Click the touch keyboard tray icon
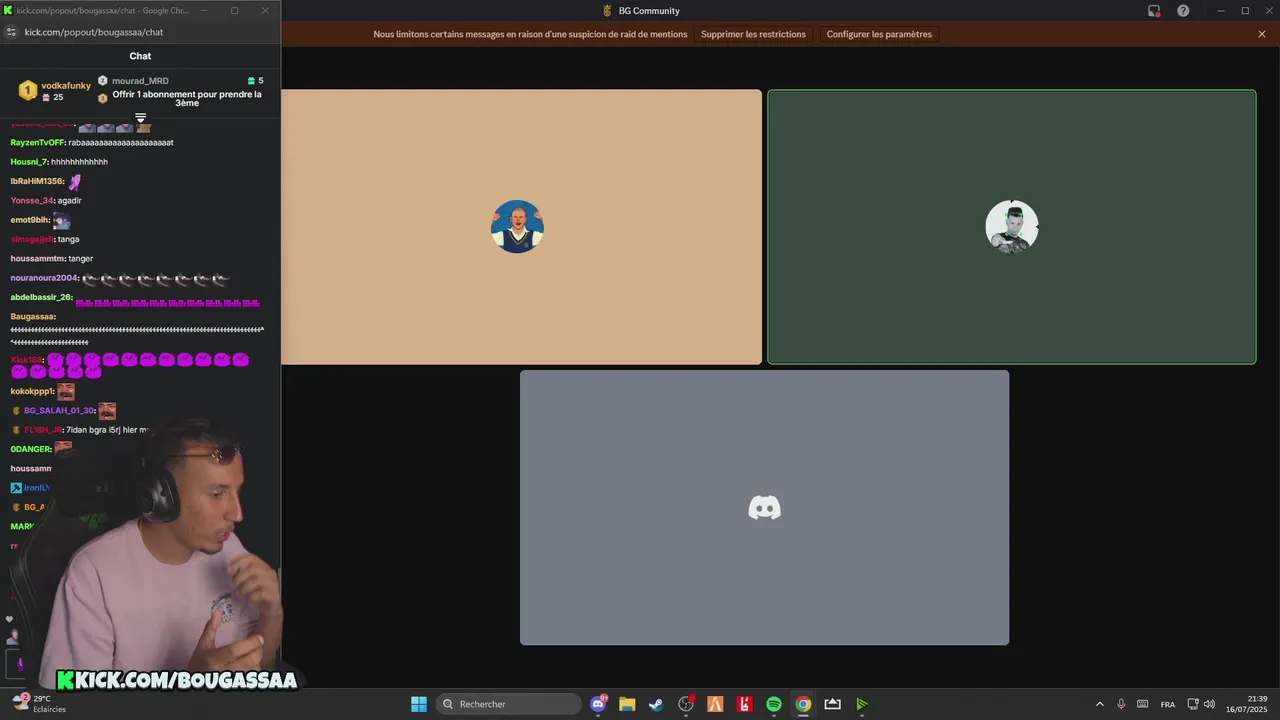Viewport: 1280px width, 720px height. tap(1143, 704)
